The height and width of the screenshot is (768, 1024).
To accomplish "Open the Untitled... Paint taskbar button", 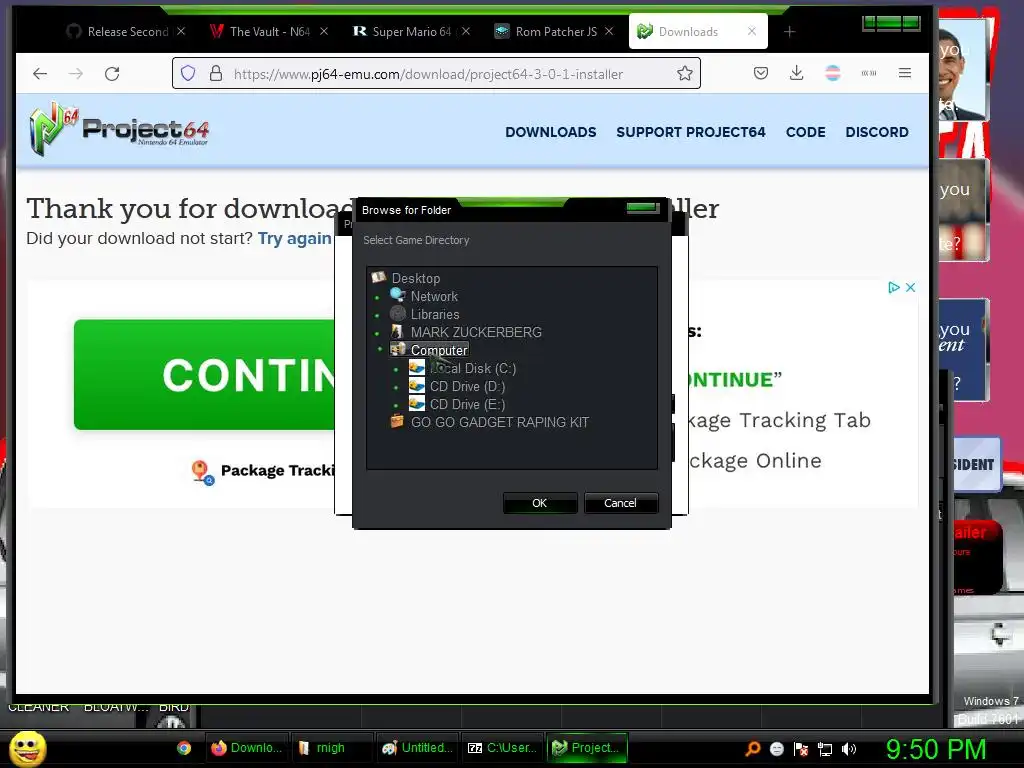I will tap(417, 748).
